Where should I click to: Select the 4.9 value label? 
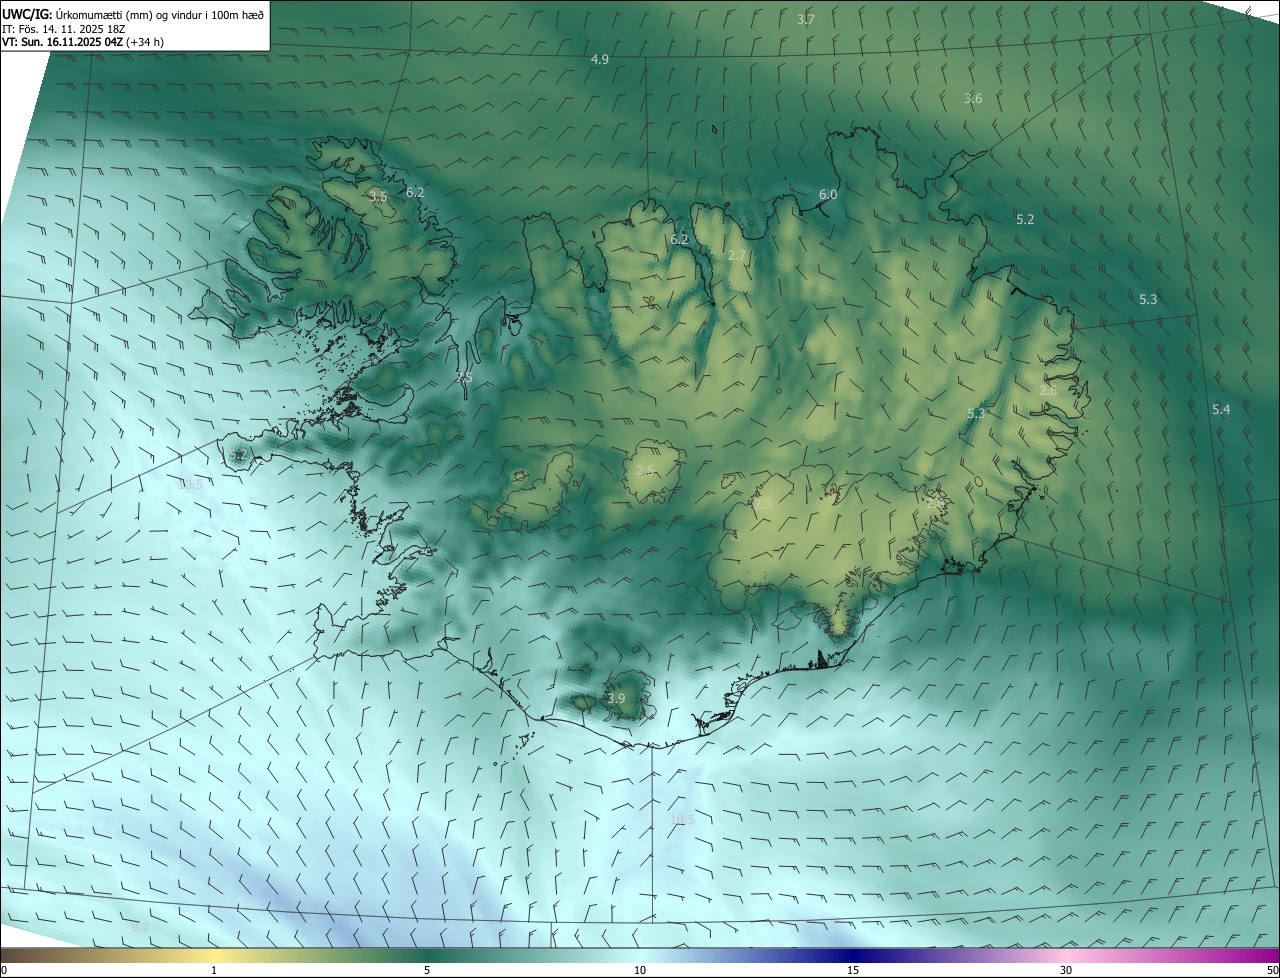pos(600,59)
